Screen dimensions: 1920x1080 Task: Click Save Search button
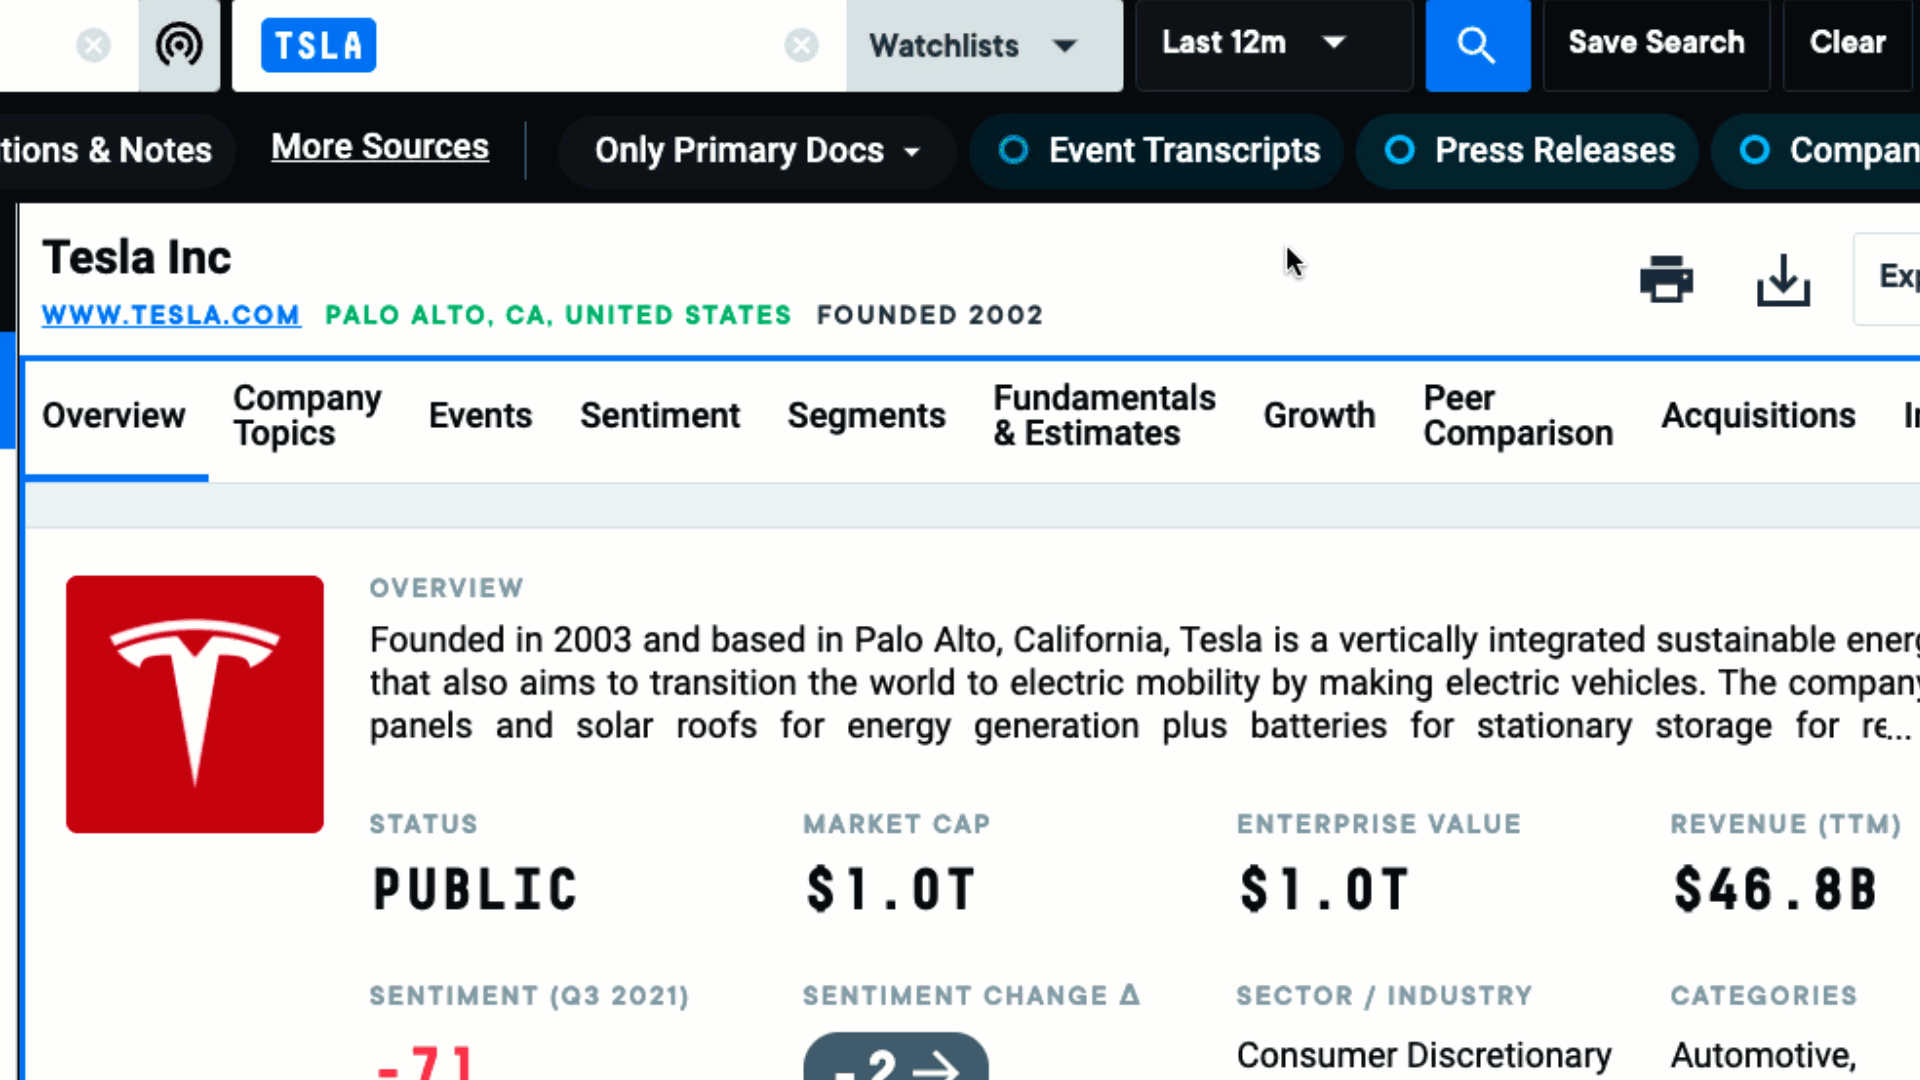1656,45
